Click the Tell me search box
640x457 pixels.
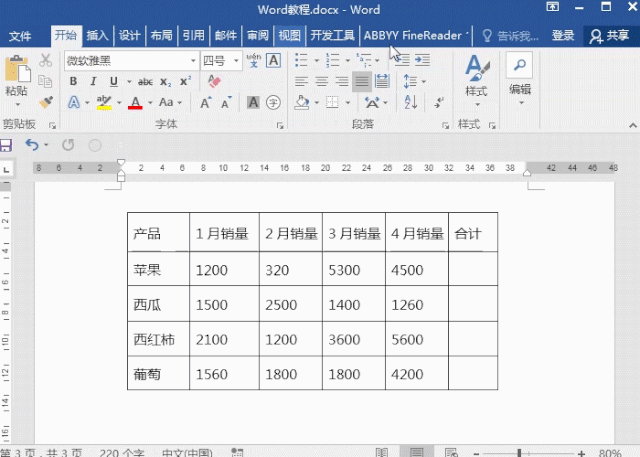coord(511,36)
